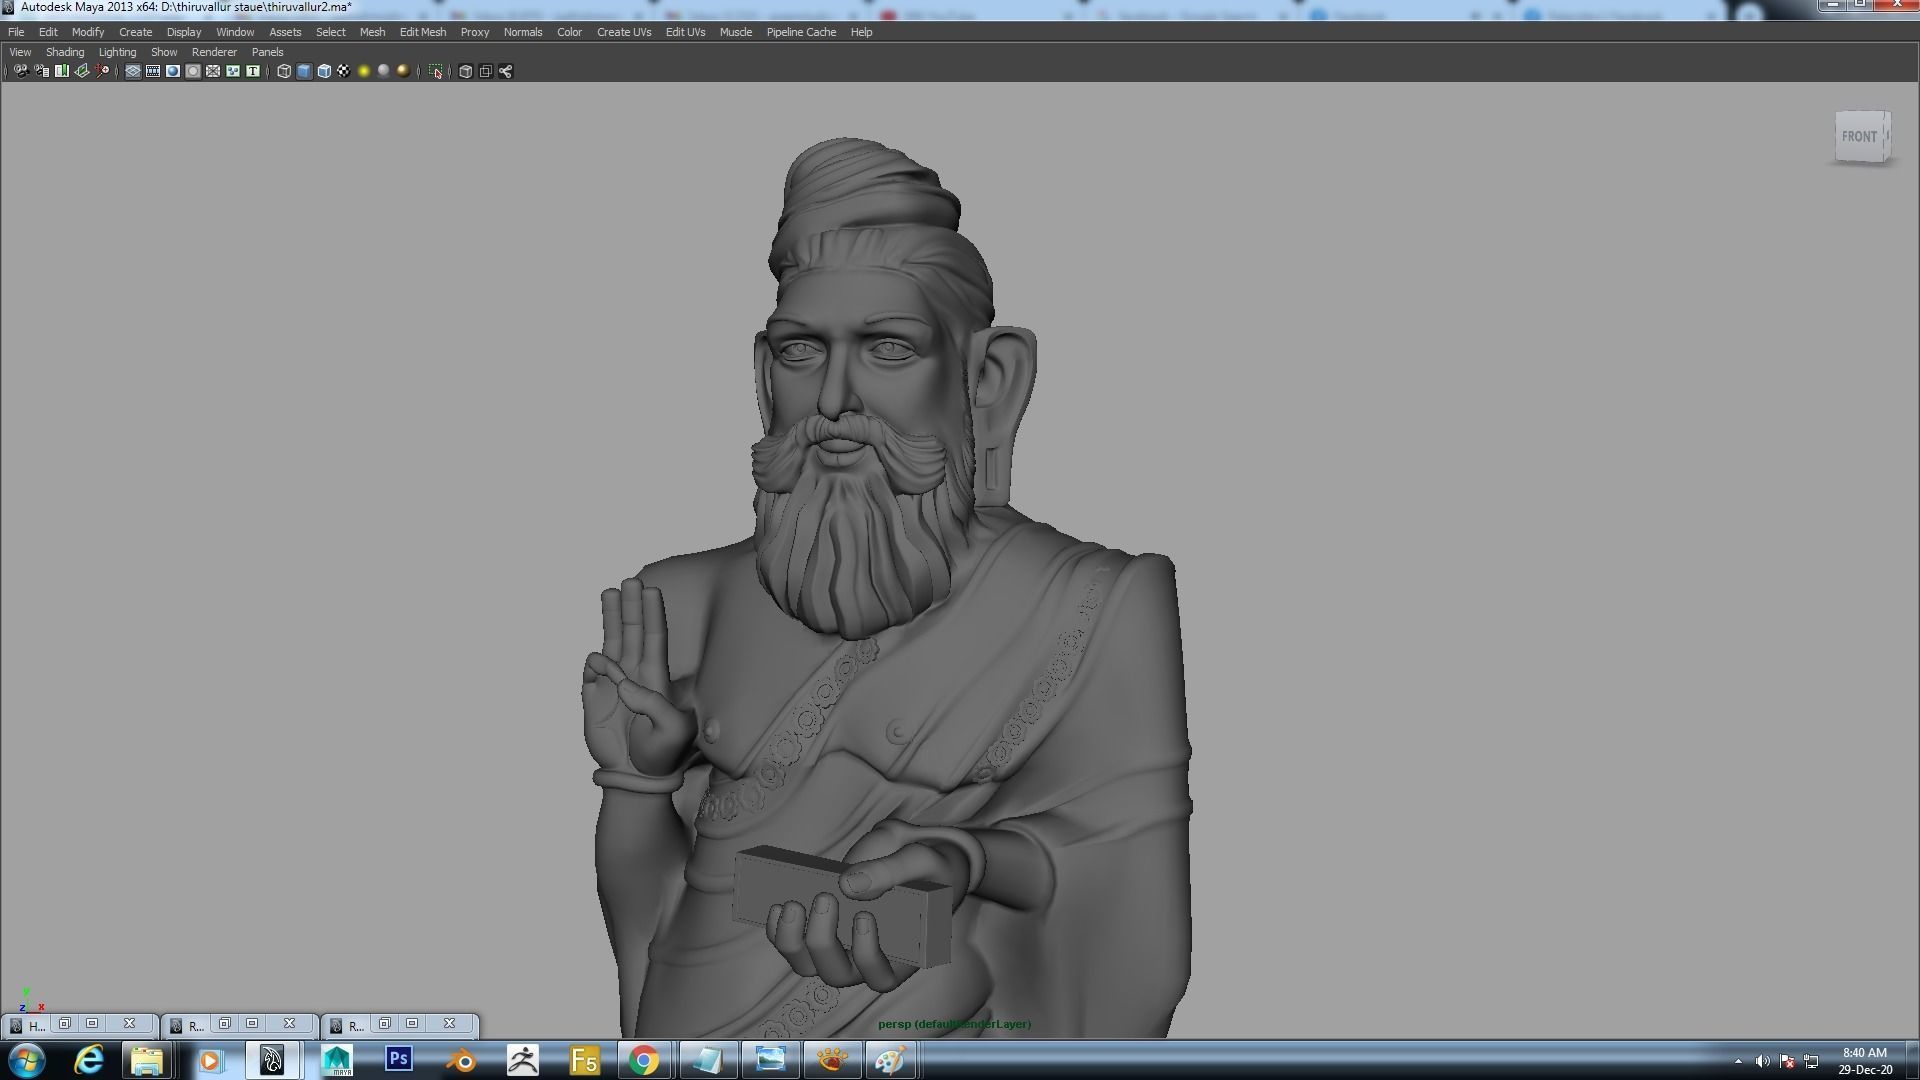
Task: Open the Normals menu
Action: pos(523,32)
